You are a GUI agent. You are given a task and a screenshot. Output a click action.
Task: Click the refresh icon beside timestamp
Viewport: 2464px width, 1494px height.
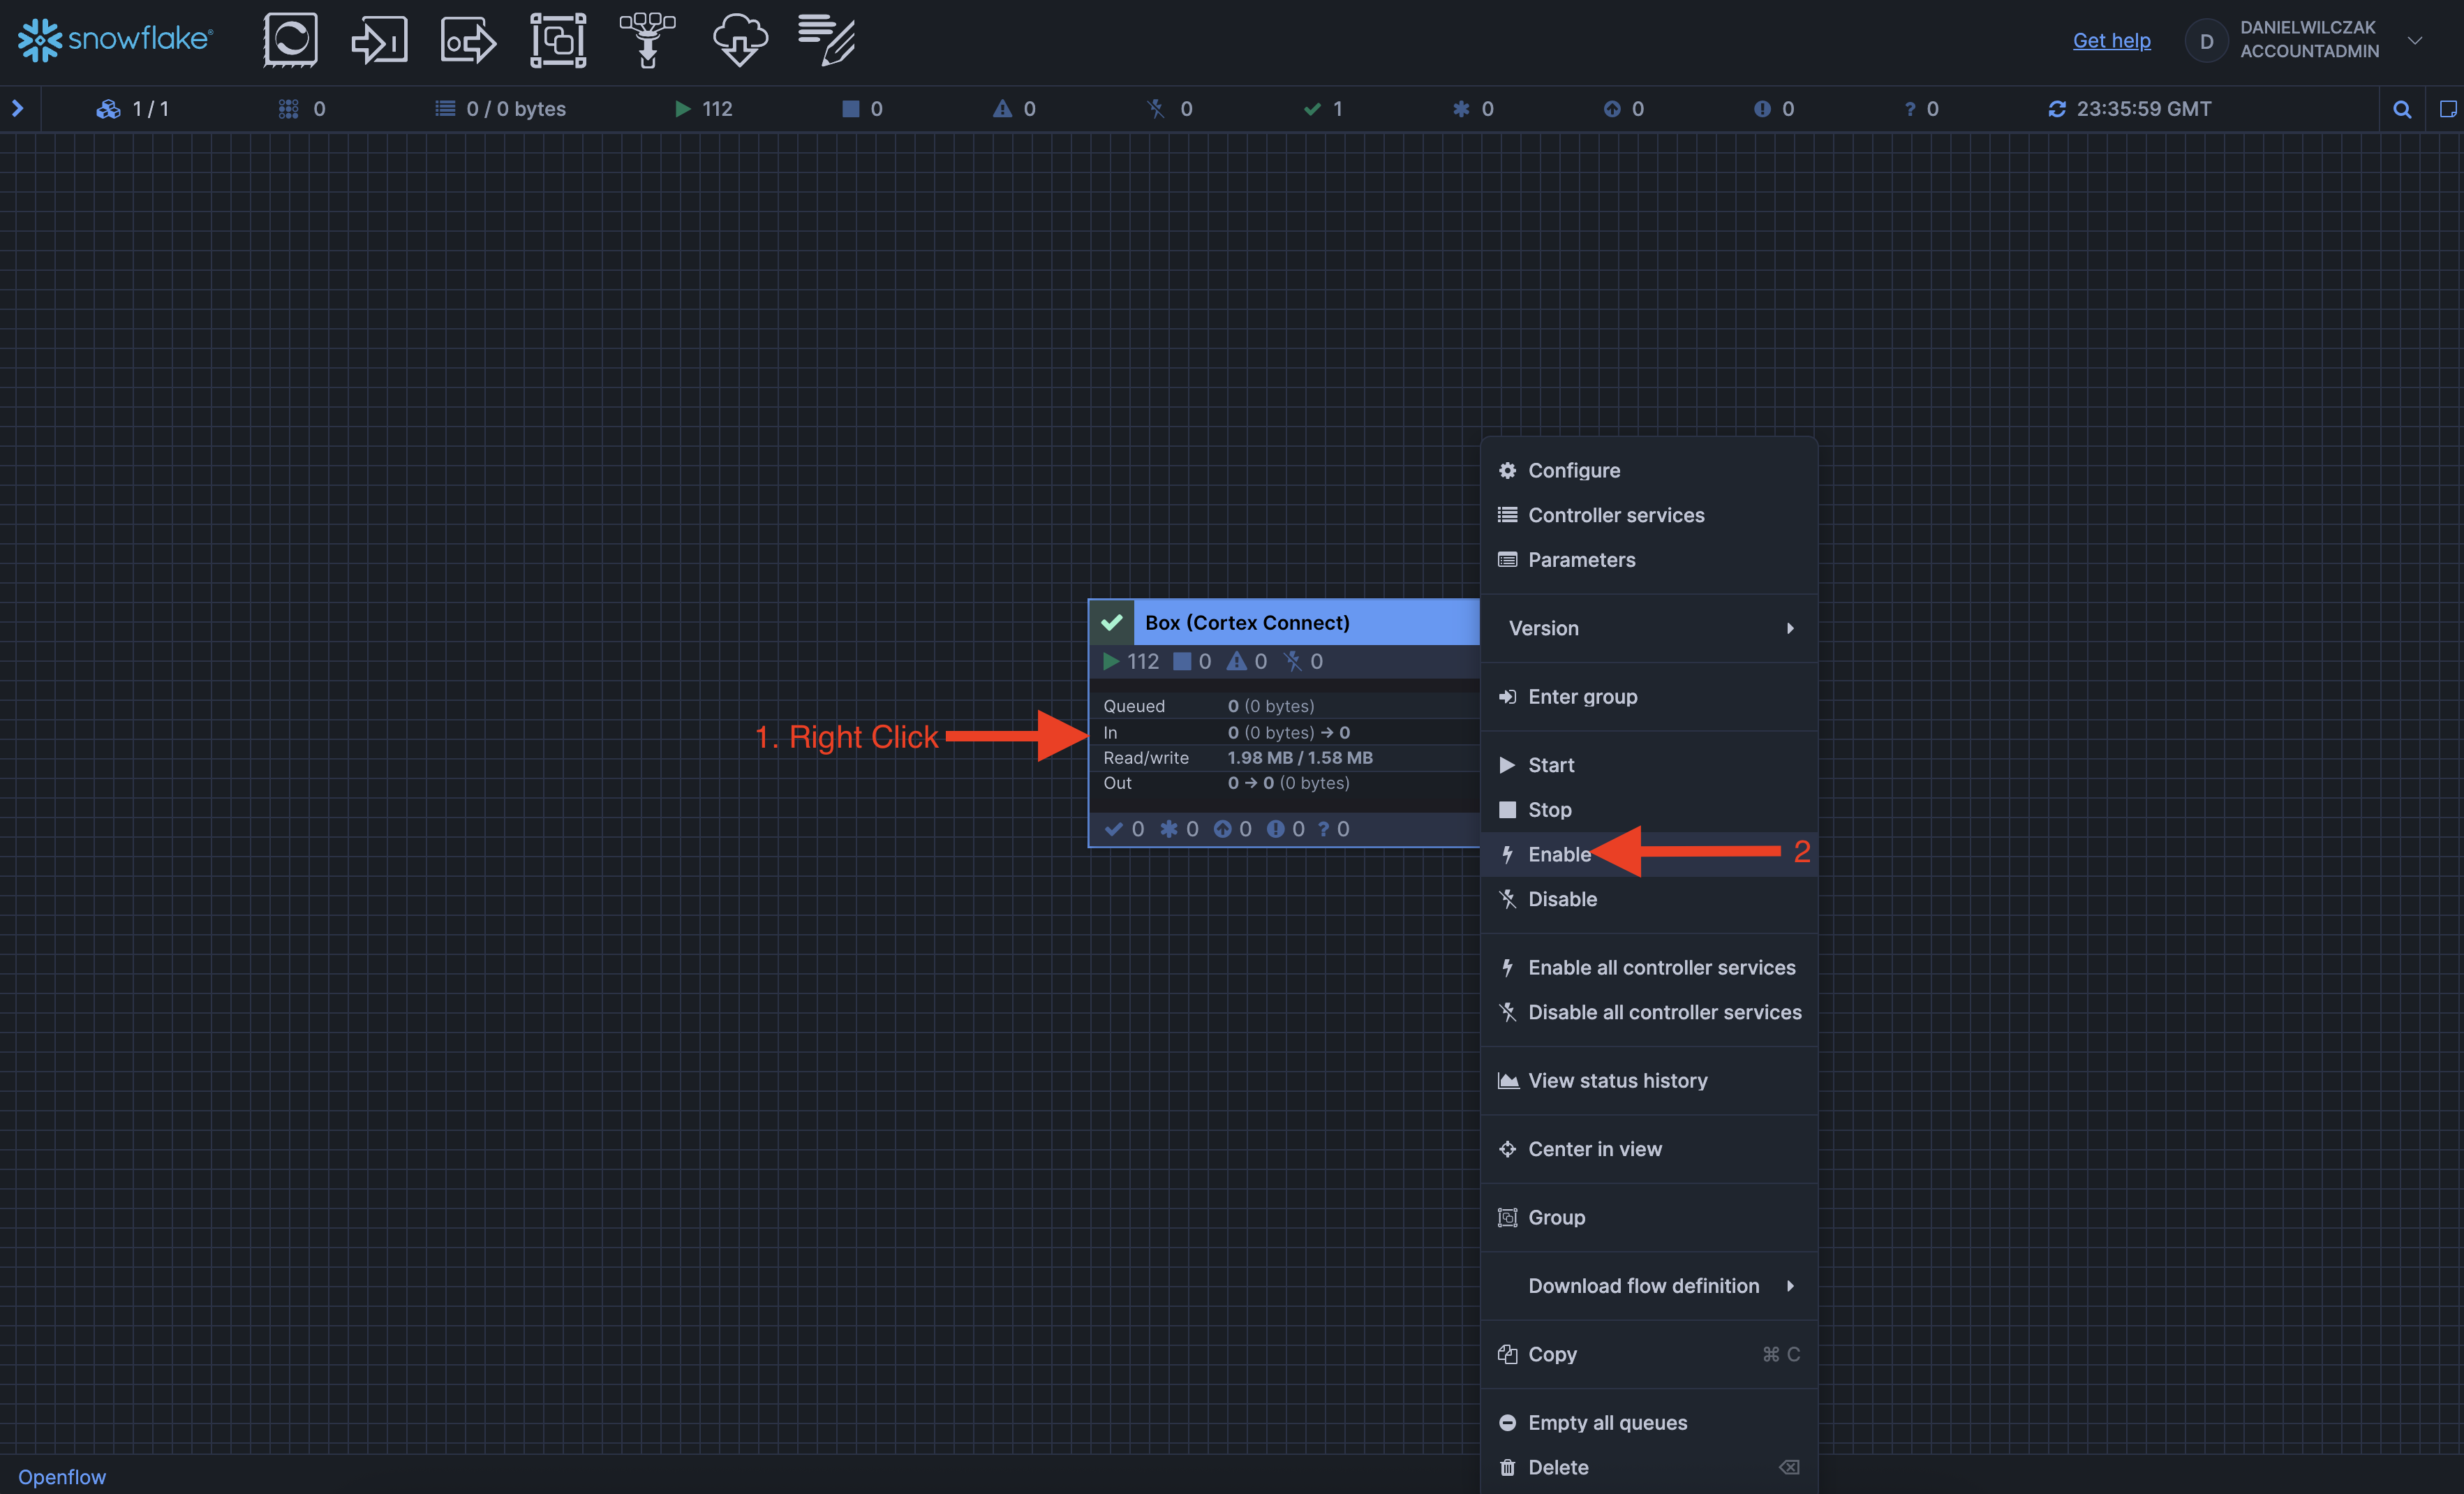tap(2056, 109)
